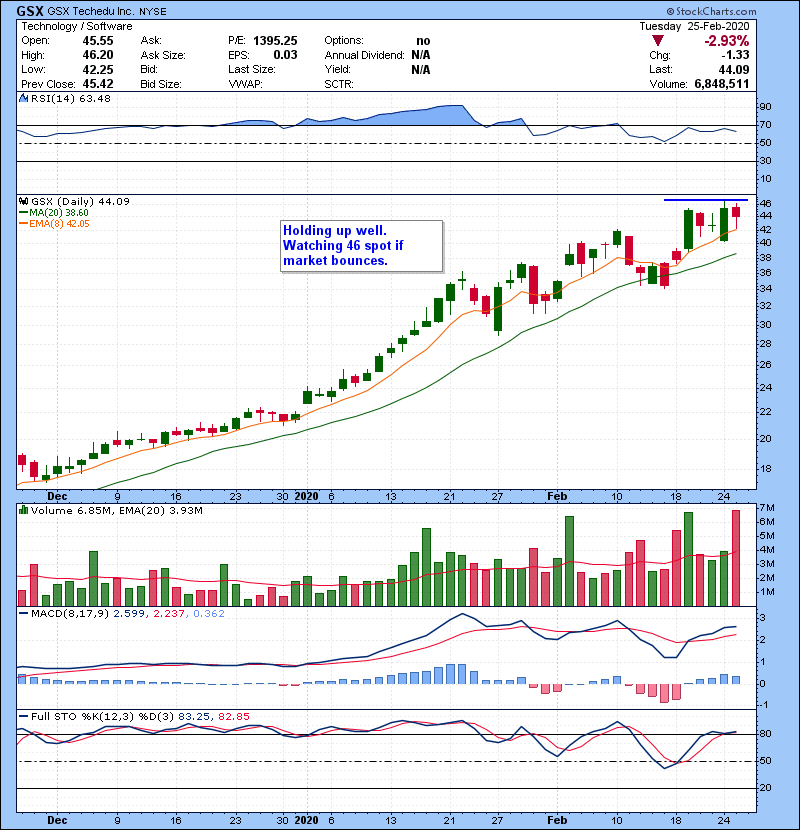Click the RSI indicator area-chart icon

point(23,98)
